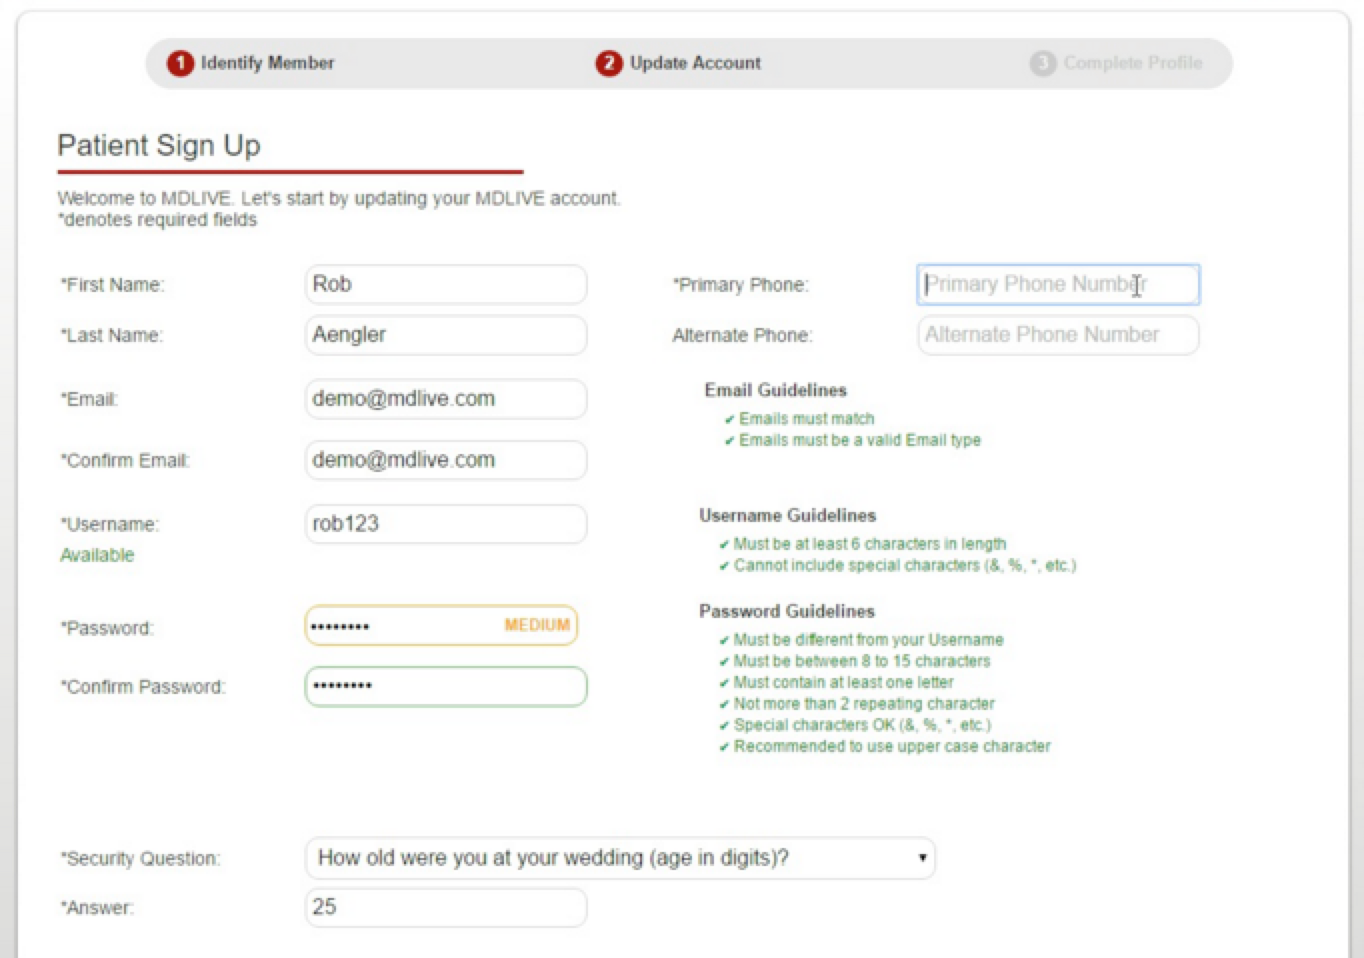Click the *Primary Phone label

[741, 285]
